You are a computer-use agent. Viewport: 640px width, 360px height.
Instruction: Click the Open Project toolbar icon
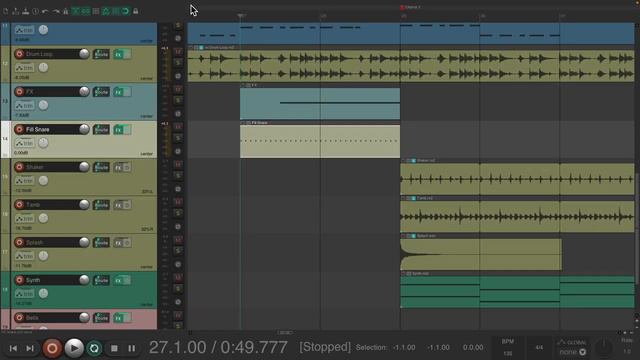coord(16,11)
